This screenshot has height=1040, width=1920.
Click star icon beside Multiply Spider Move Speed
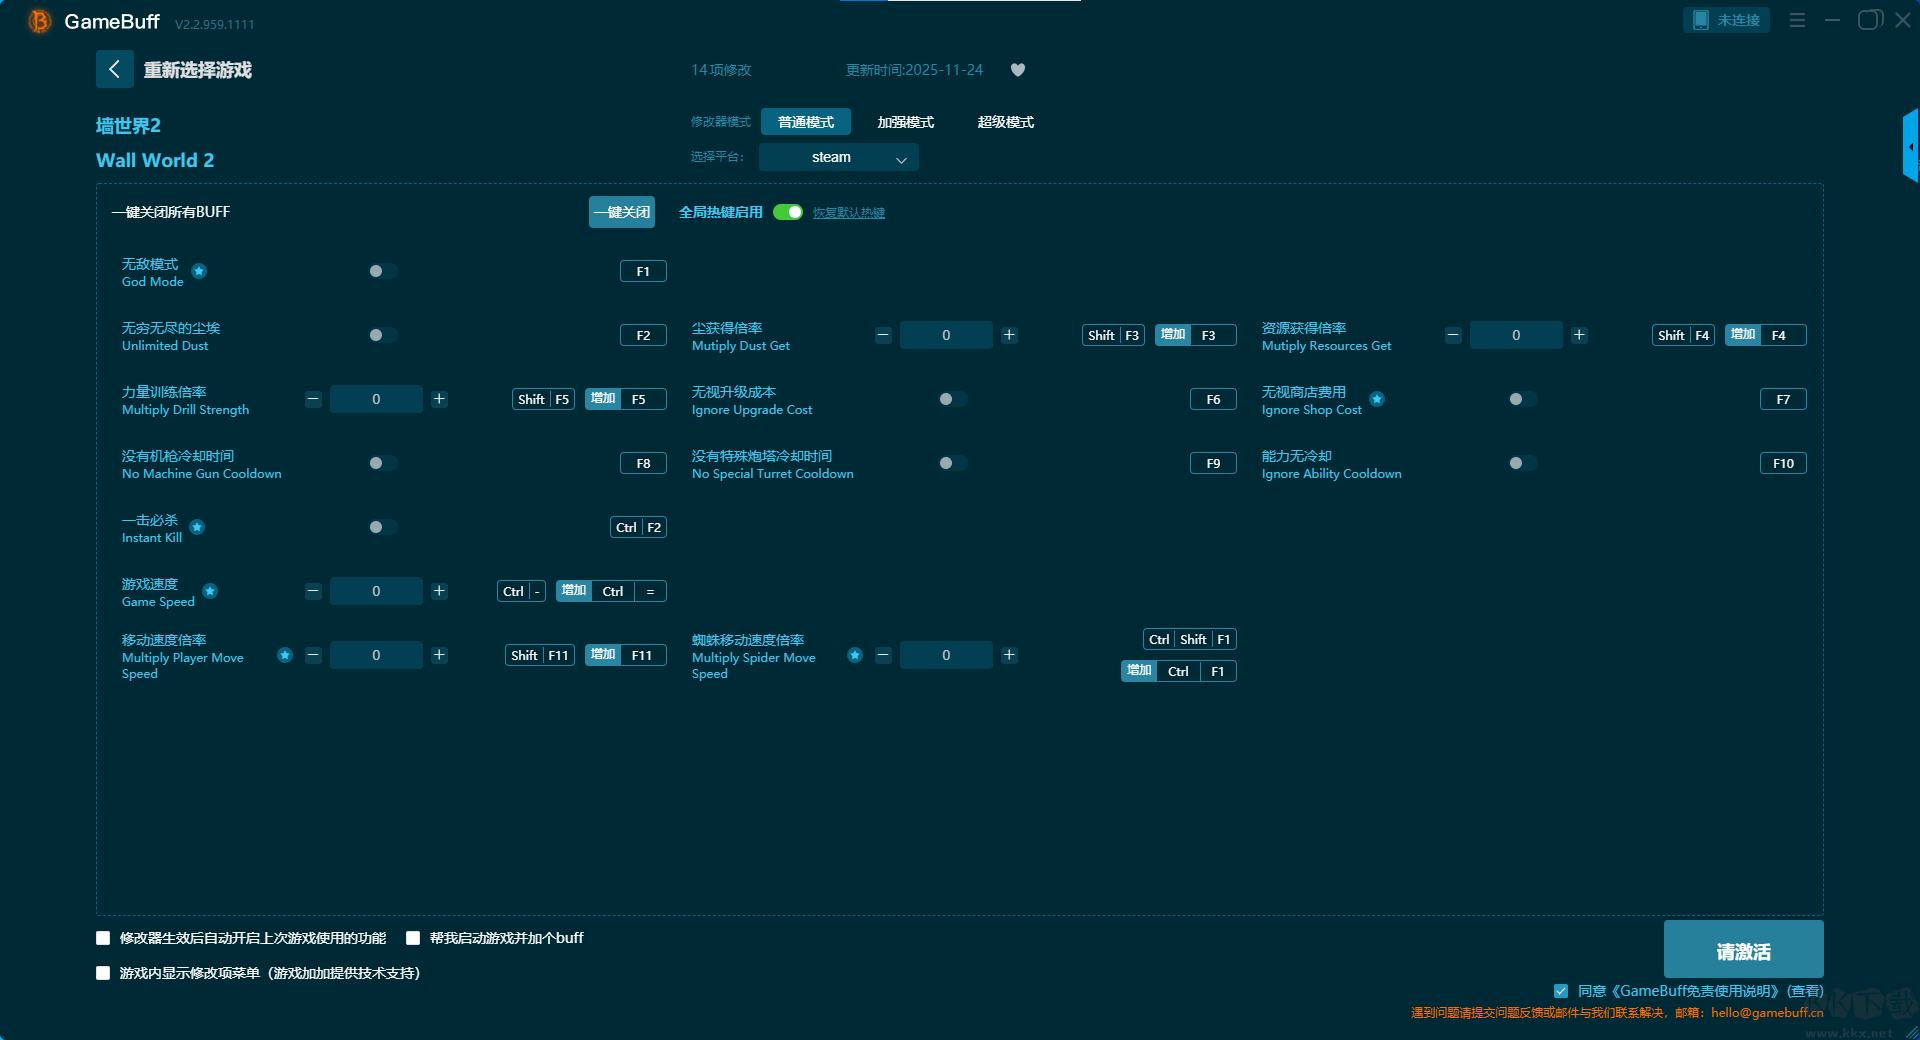pos(855,655)
